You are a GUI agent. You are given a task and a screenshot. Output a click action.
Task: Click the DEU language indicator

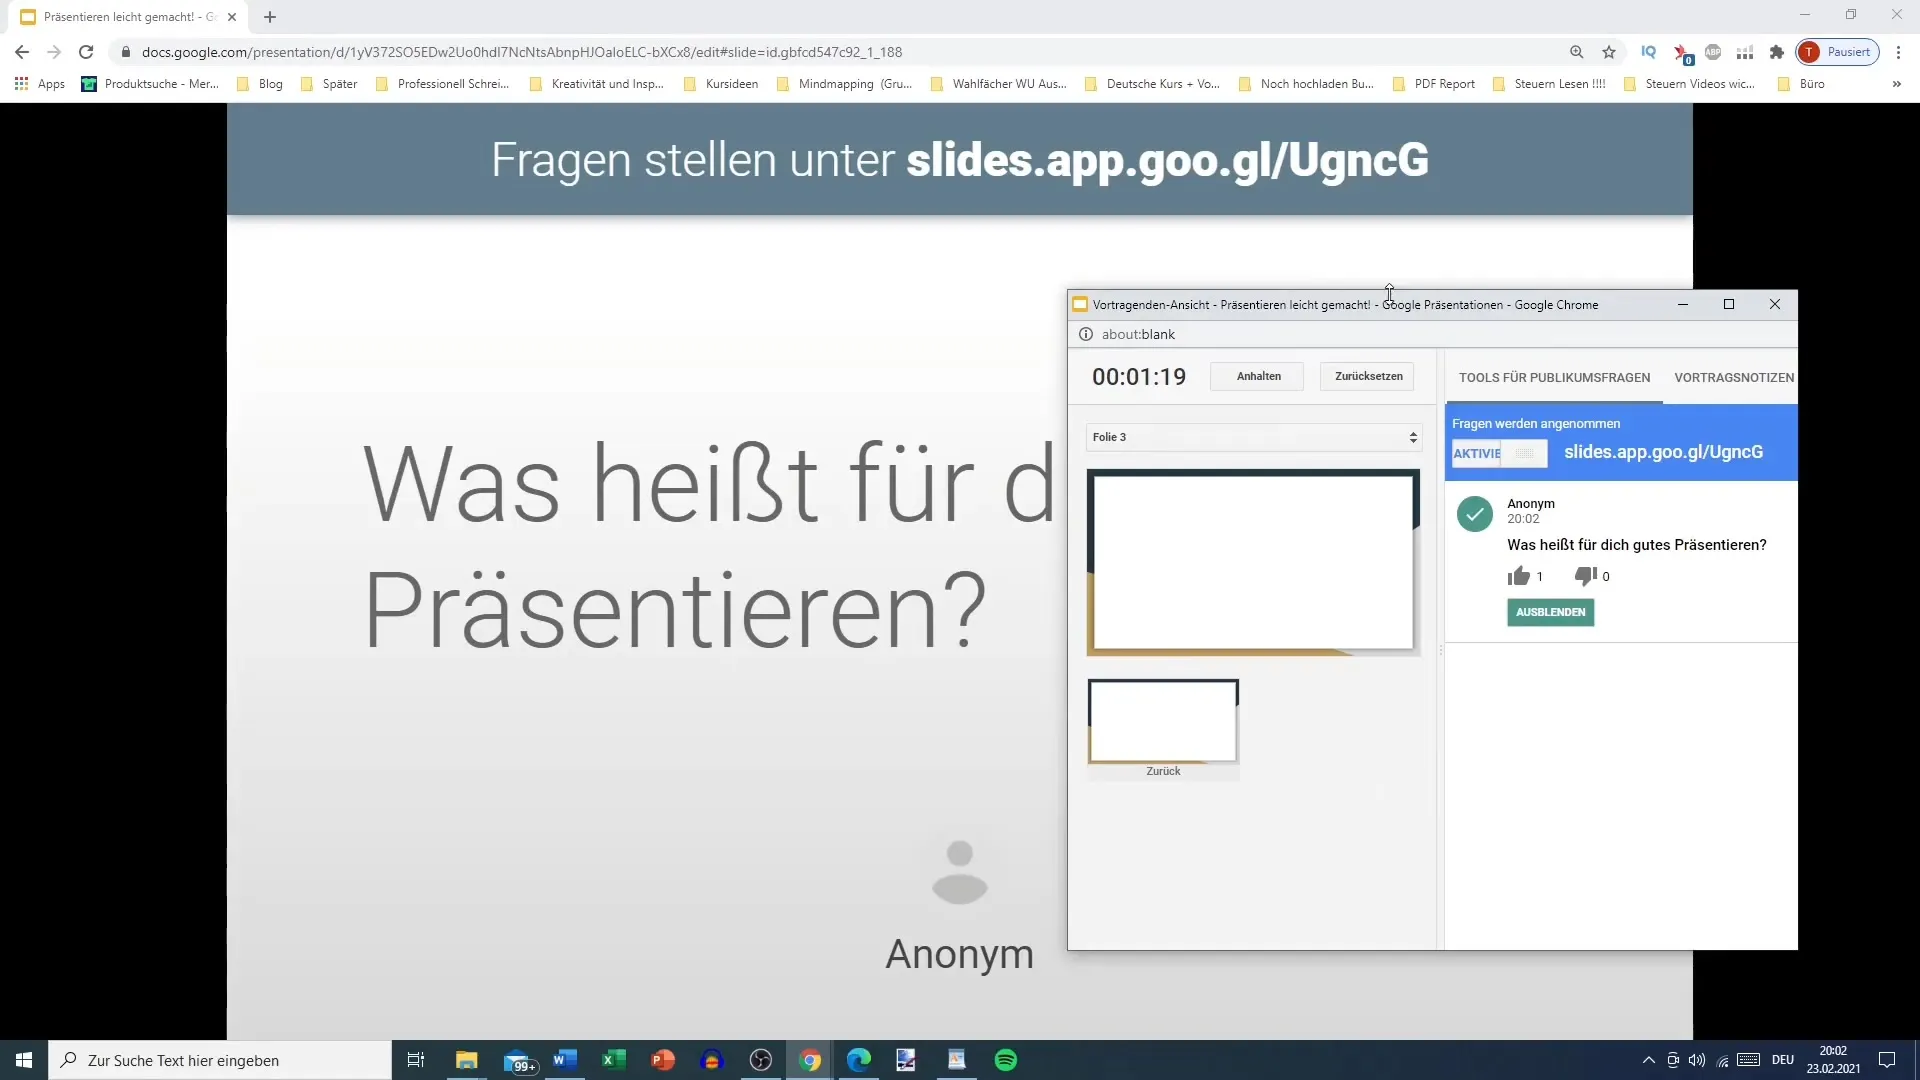pos(1783,1060)
